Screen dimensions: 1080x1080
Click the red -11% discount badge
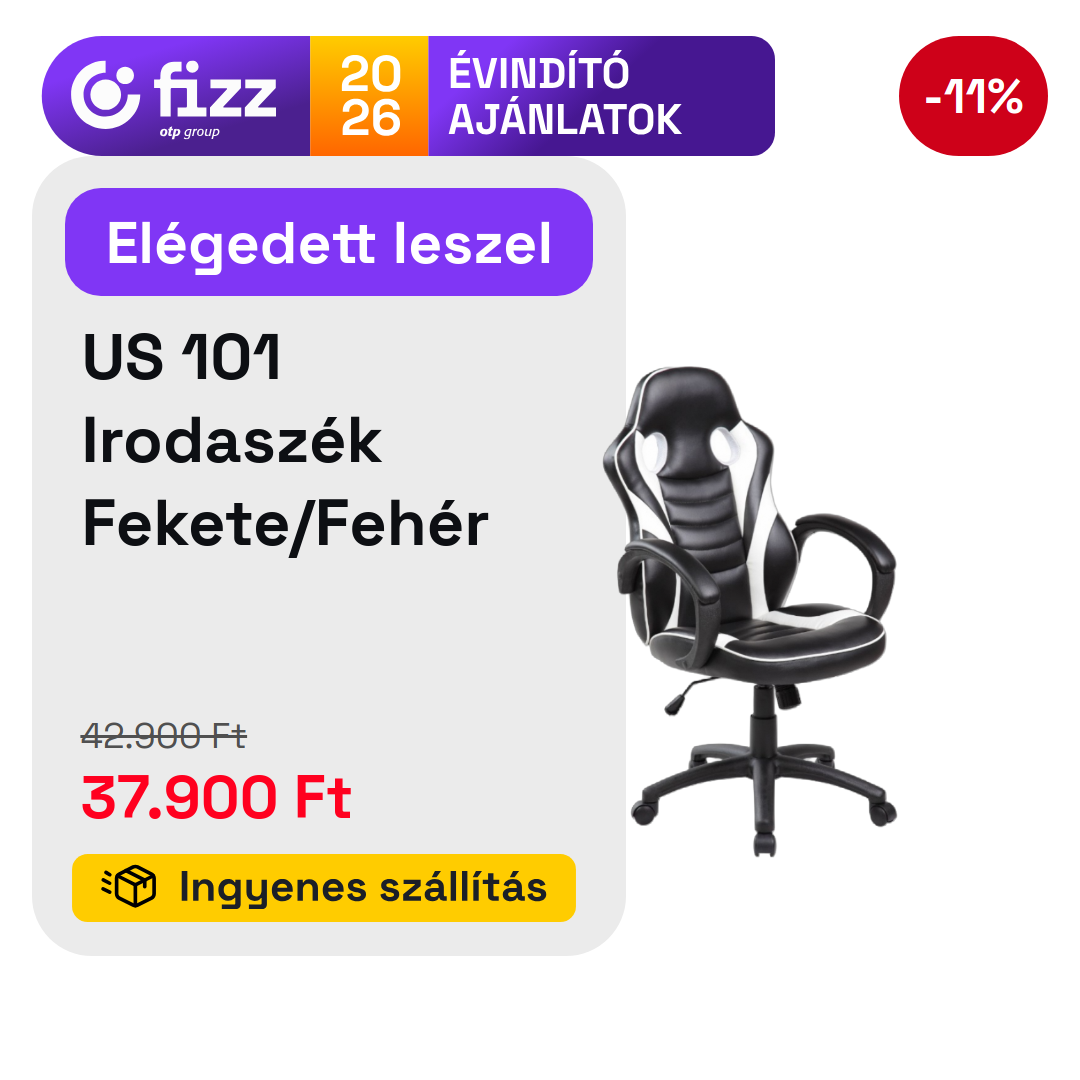pyautogui.click(x=973, y=96)
